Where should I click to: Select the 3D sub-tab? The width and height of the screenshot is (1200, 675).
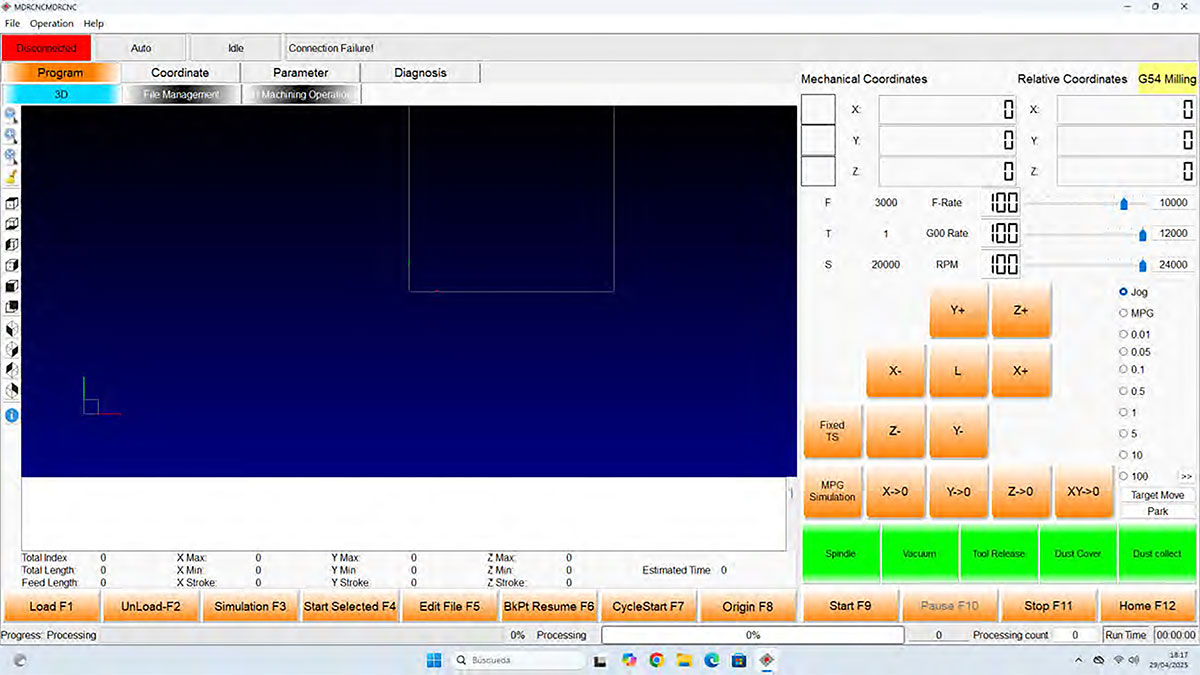coord(60,95)
